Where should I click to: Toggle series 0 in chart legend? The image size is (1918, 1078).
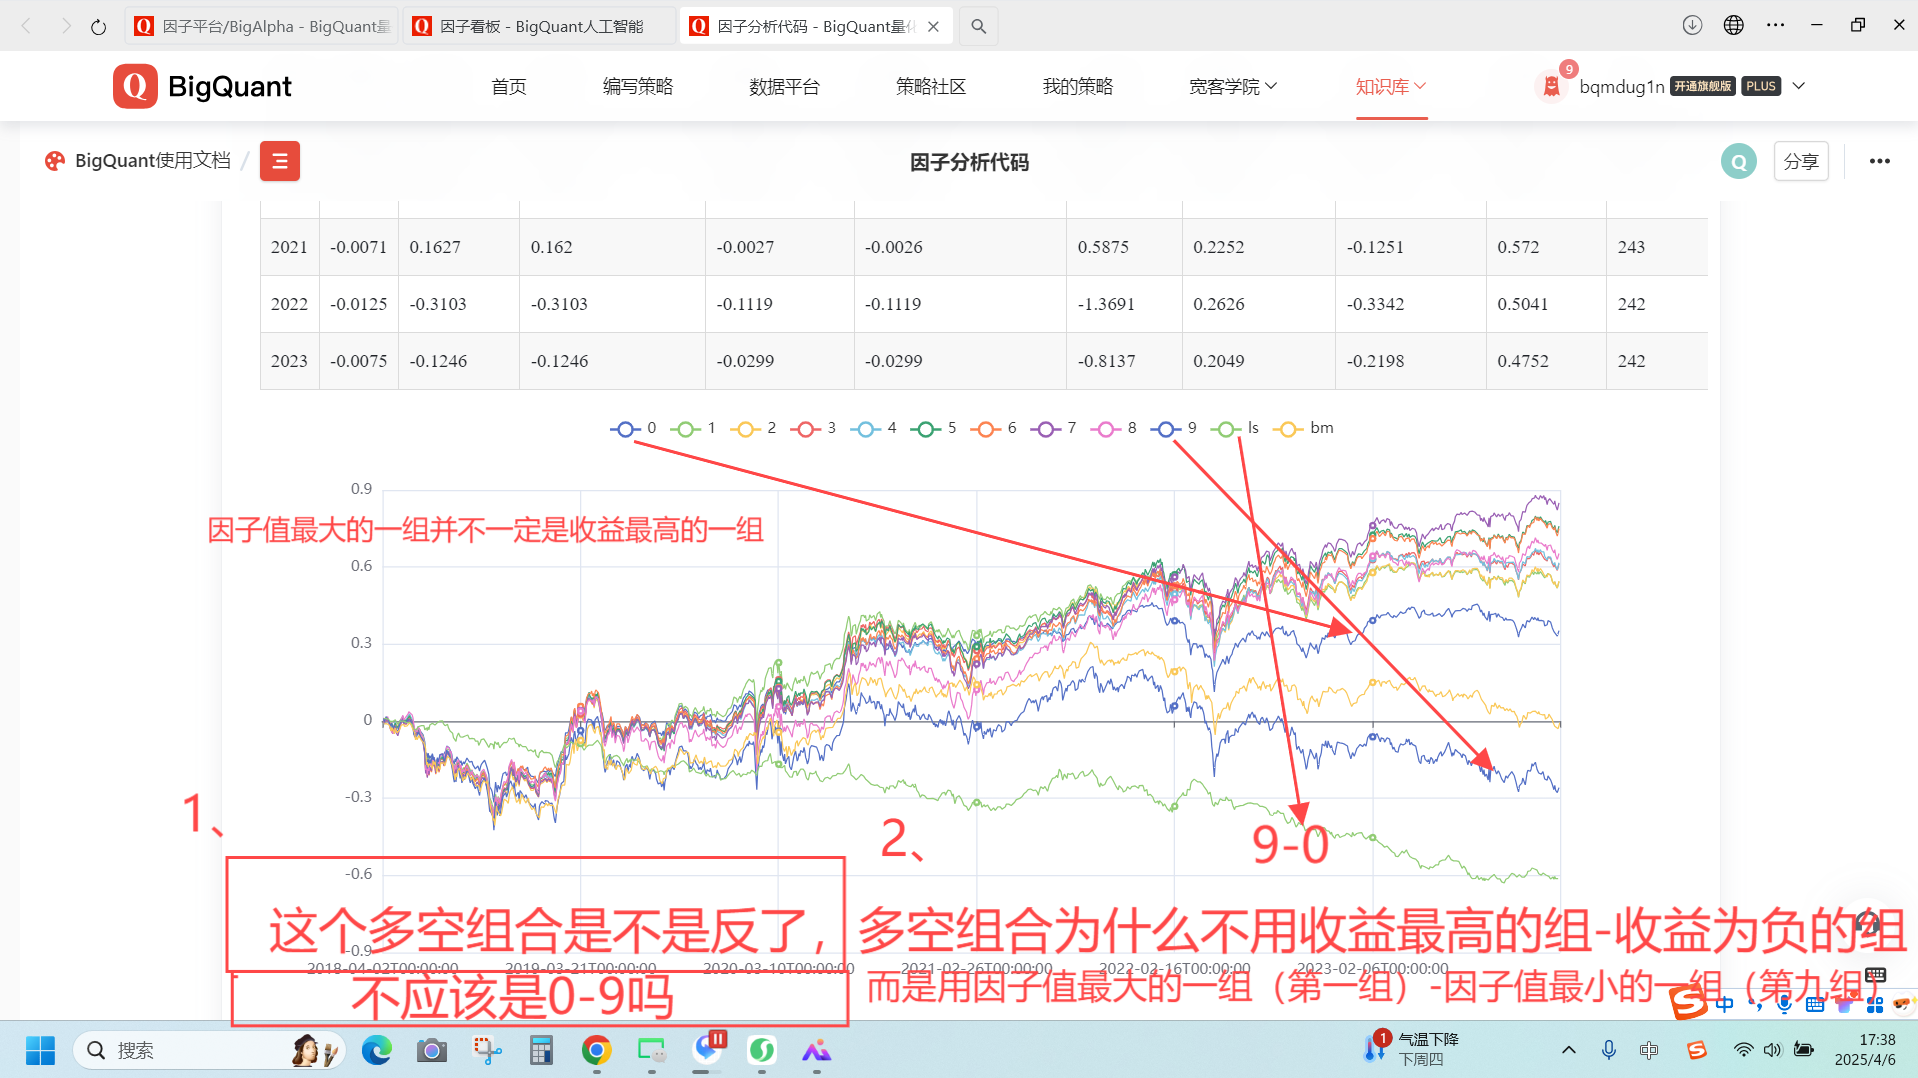[x=634, y=428]
